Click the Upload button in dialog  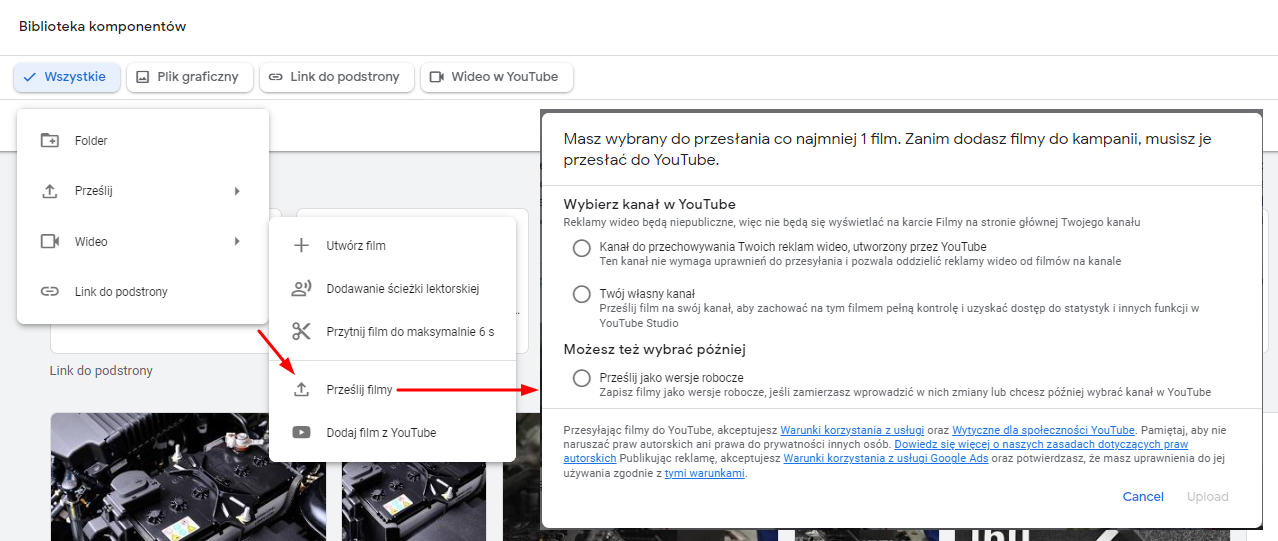tap(1207, 497)
